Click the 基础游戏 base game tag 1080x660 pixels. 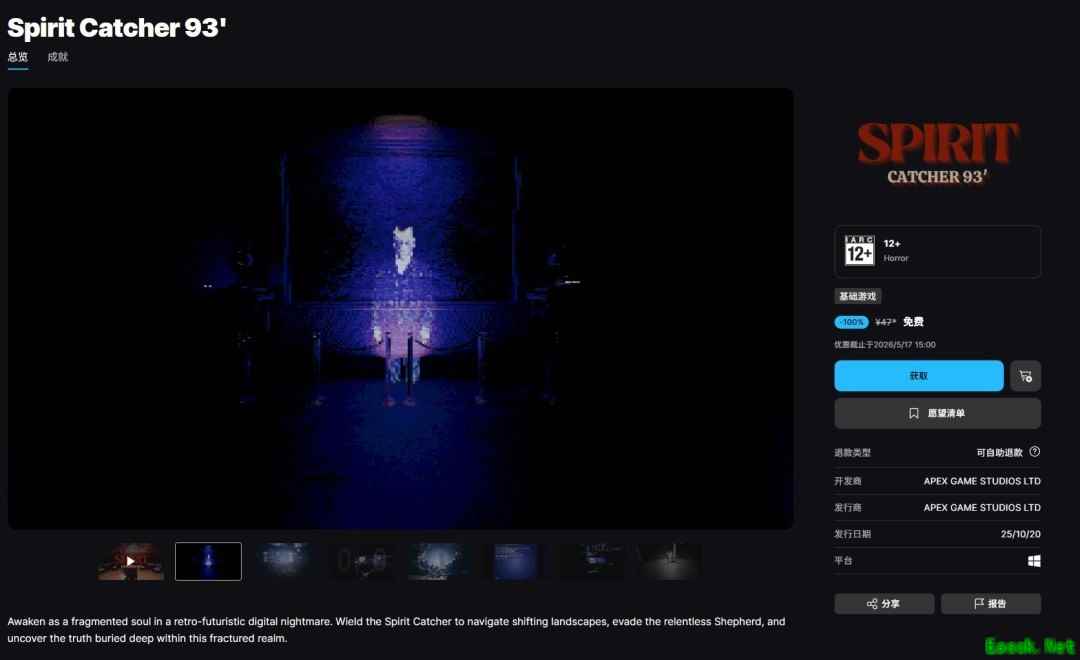pyautogui.click(x=858, y=296)
